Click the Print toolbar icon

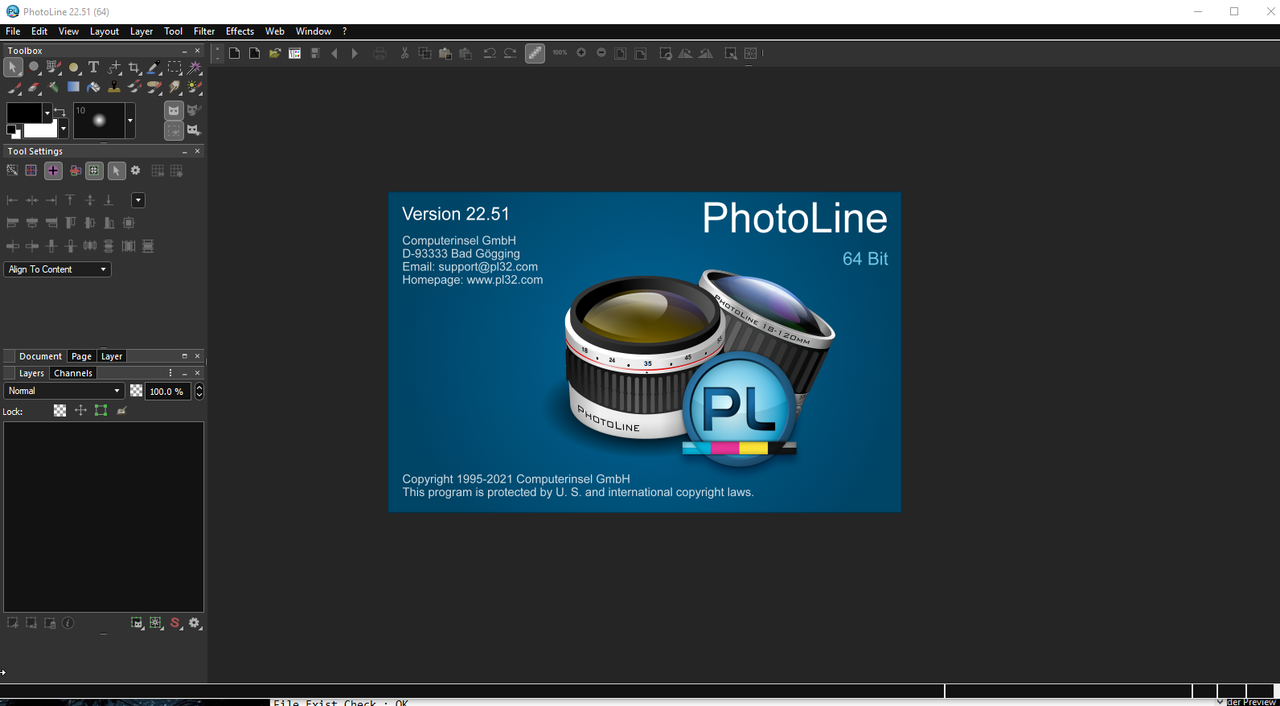[379, 53]
